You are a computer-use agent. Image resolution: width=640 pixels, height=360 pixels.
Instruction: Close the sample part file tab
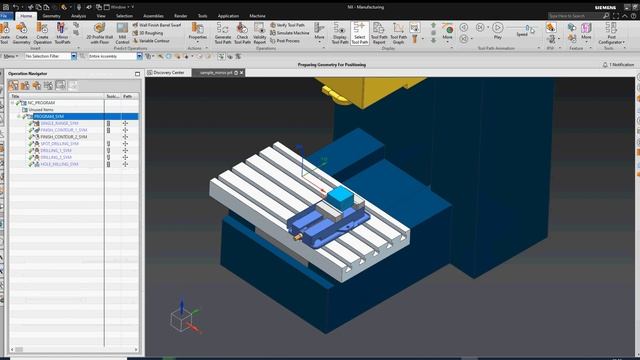pyautogui.click(x=242, y=73)
